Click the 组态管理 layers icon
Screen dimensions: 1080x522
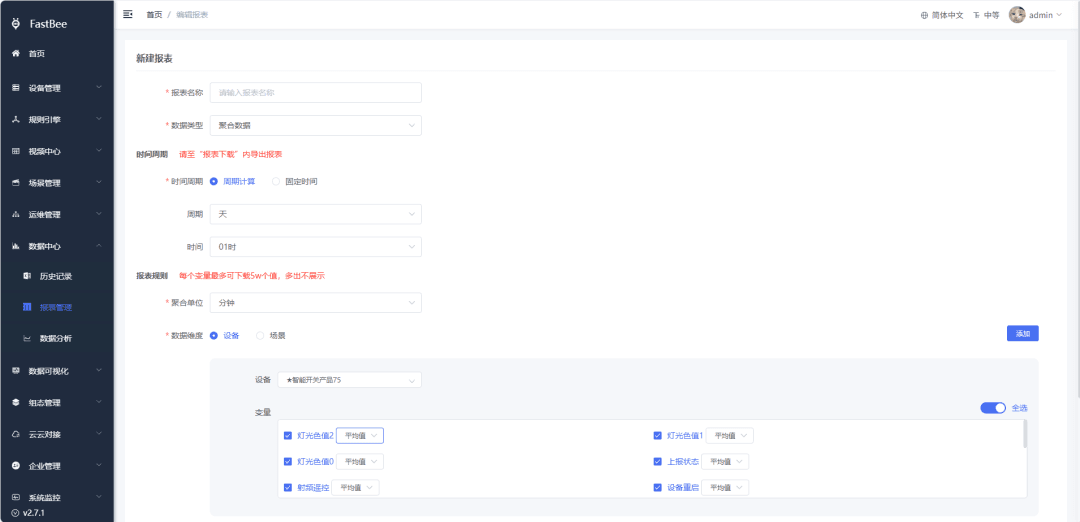click(x=16, y=403)
